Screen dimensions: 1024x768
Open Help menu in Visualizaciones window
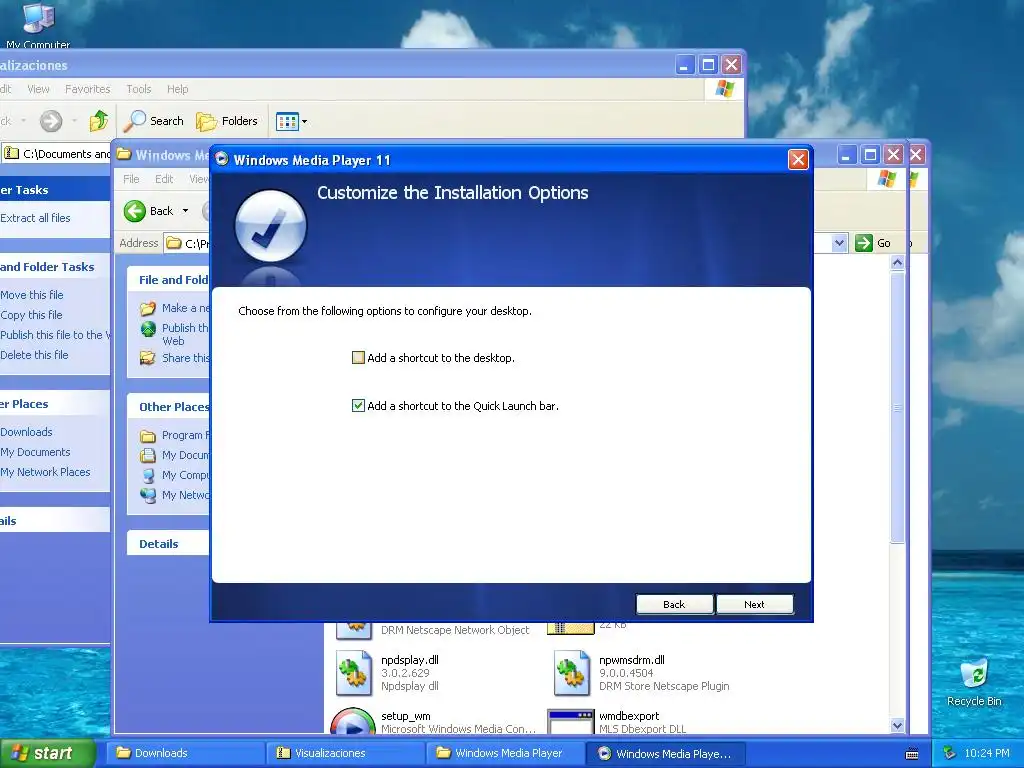coord(177,89)
